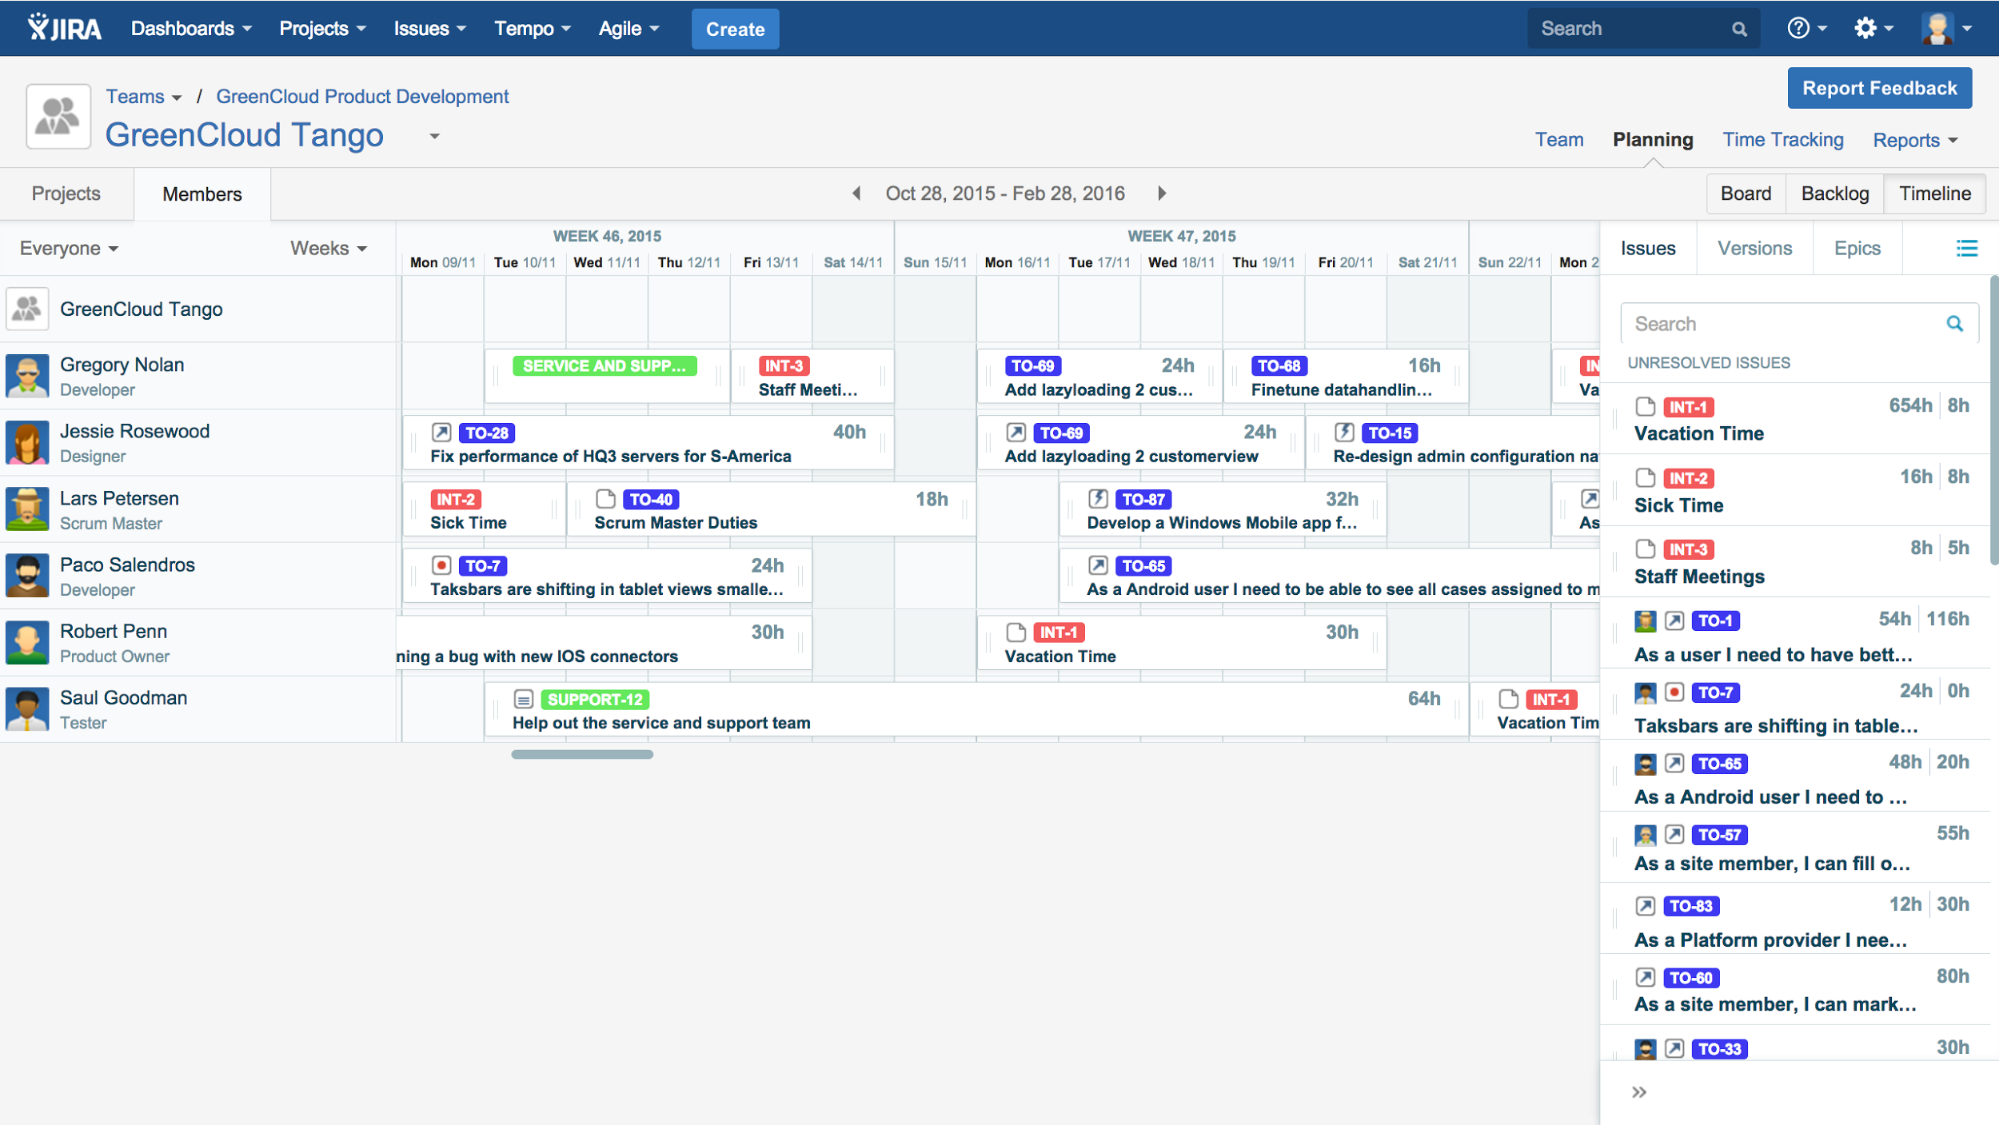Click the GreenCloud Tango team avatar icon

click(58, 116)
